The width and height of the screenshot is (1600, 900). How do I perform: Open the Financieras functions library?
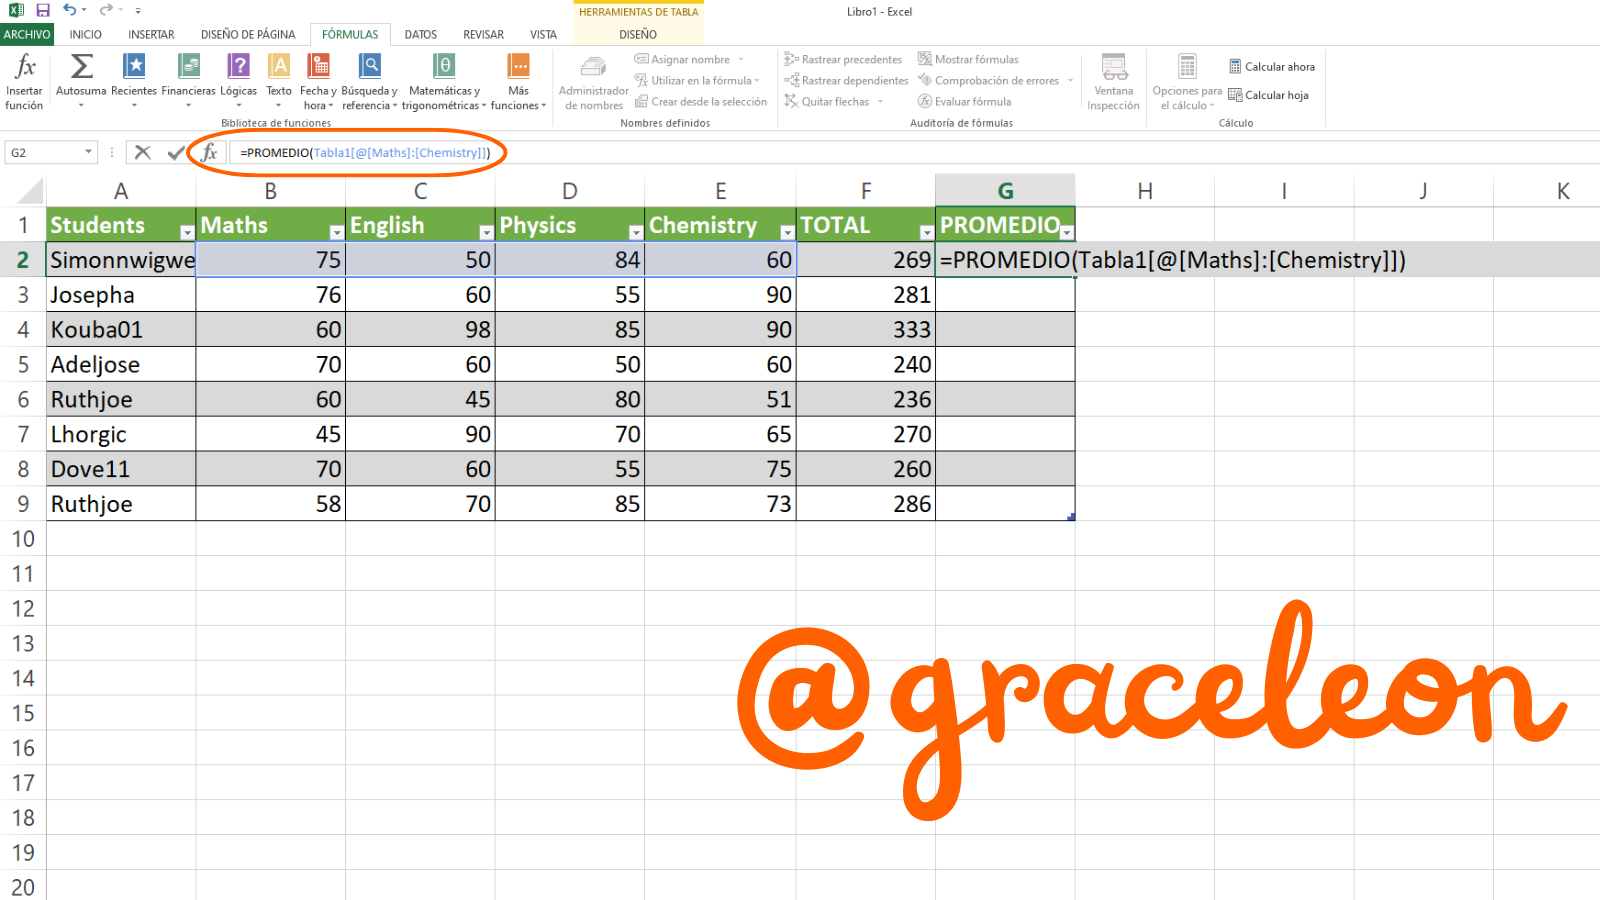click(188, 82)
